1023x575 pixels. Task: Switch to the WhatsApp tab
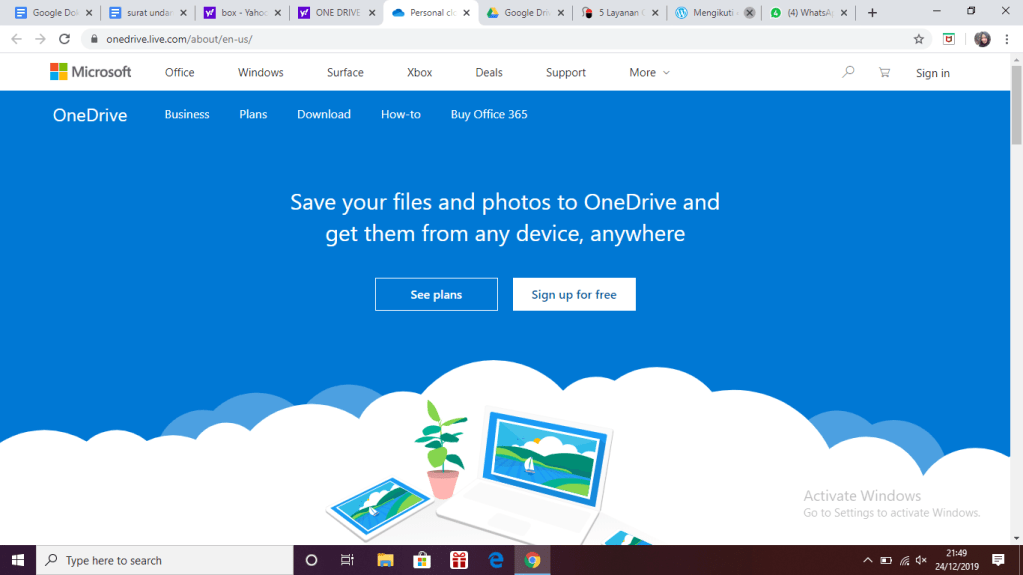pyautogui.click(x=806, y=13)
